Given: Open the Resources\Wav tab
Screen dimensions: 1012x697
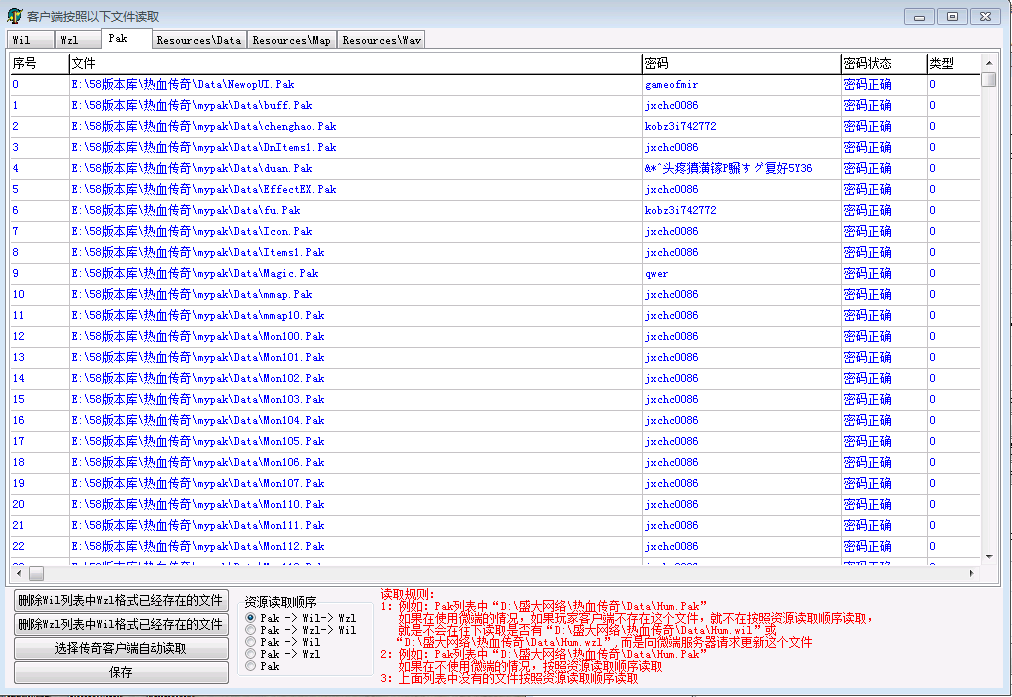Looking at the screenshot, I should (x=381, y=40).
